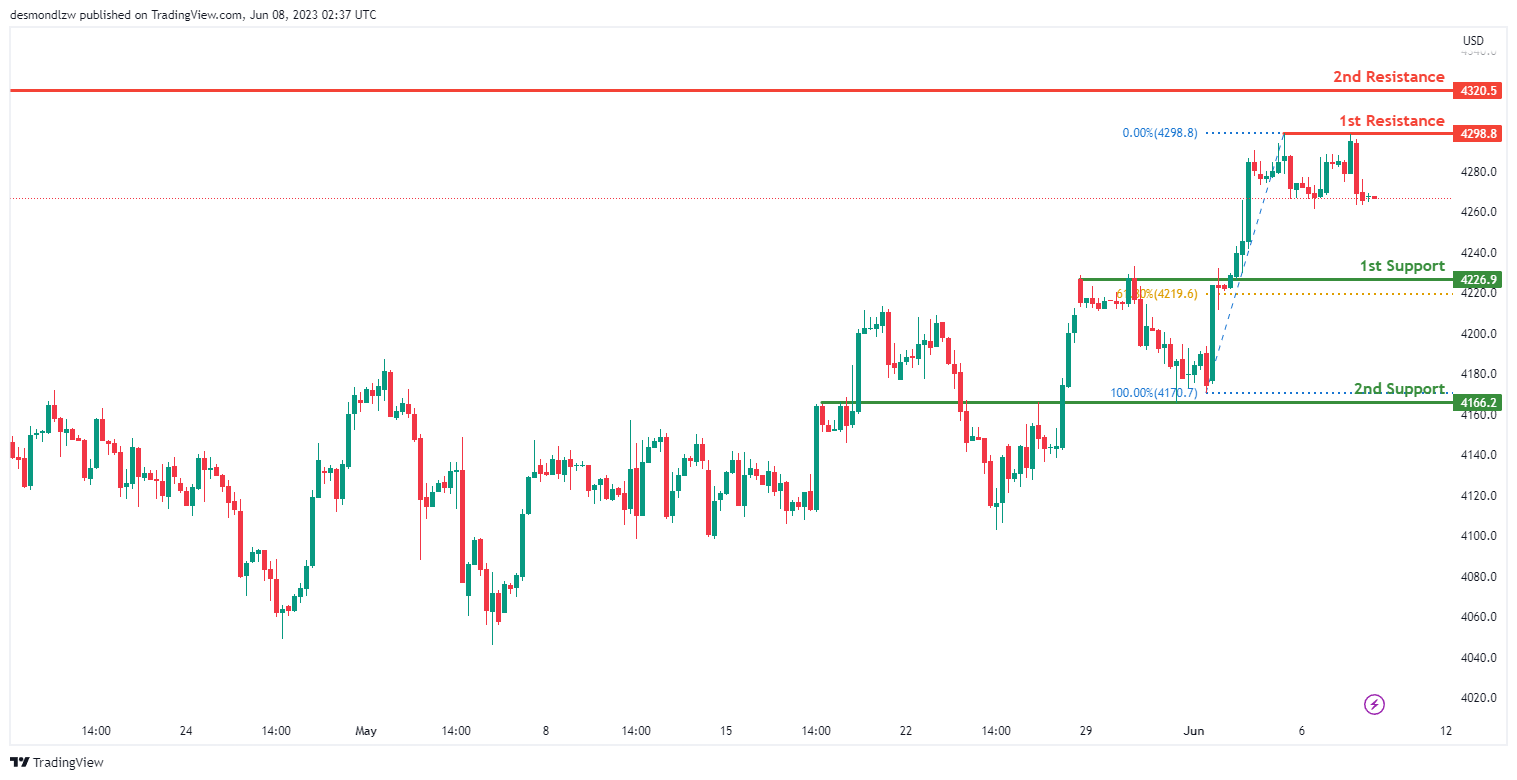Screen dimensions: 1517x780
Task: Select the 2nd Support text label
Action: (x=1399, y=388)
